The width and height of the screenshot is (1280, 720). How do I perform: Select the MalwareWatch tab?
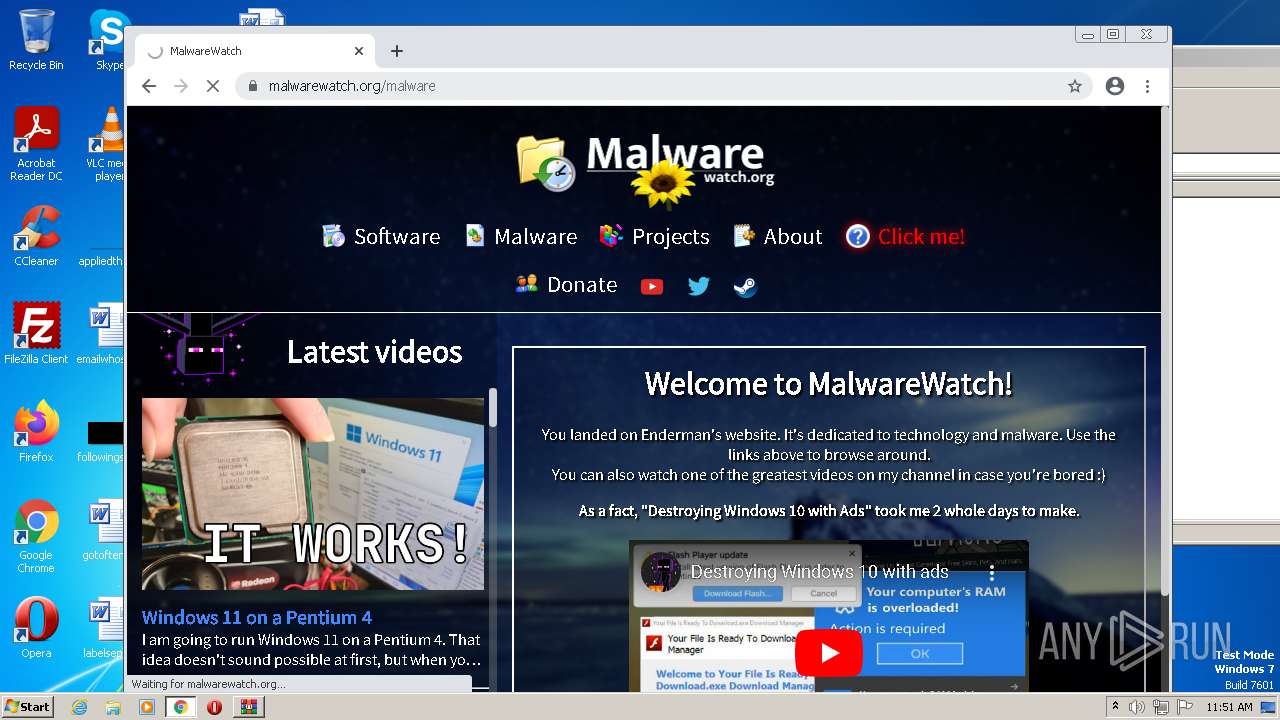click(x=255, y=51)
